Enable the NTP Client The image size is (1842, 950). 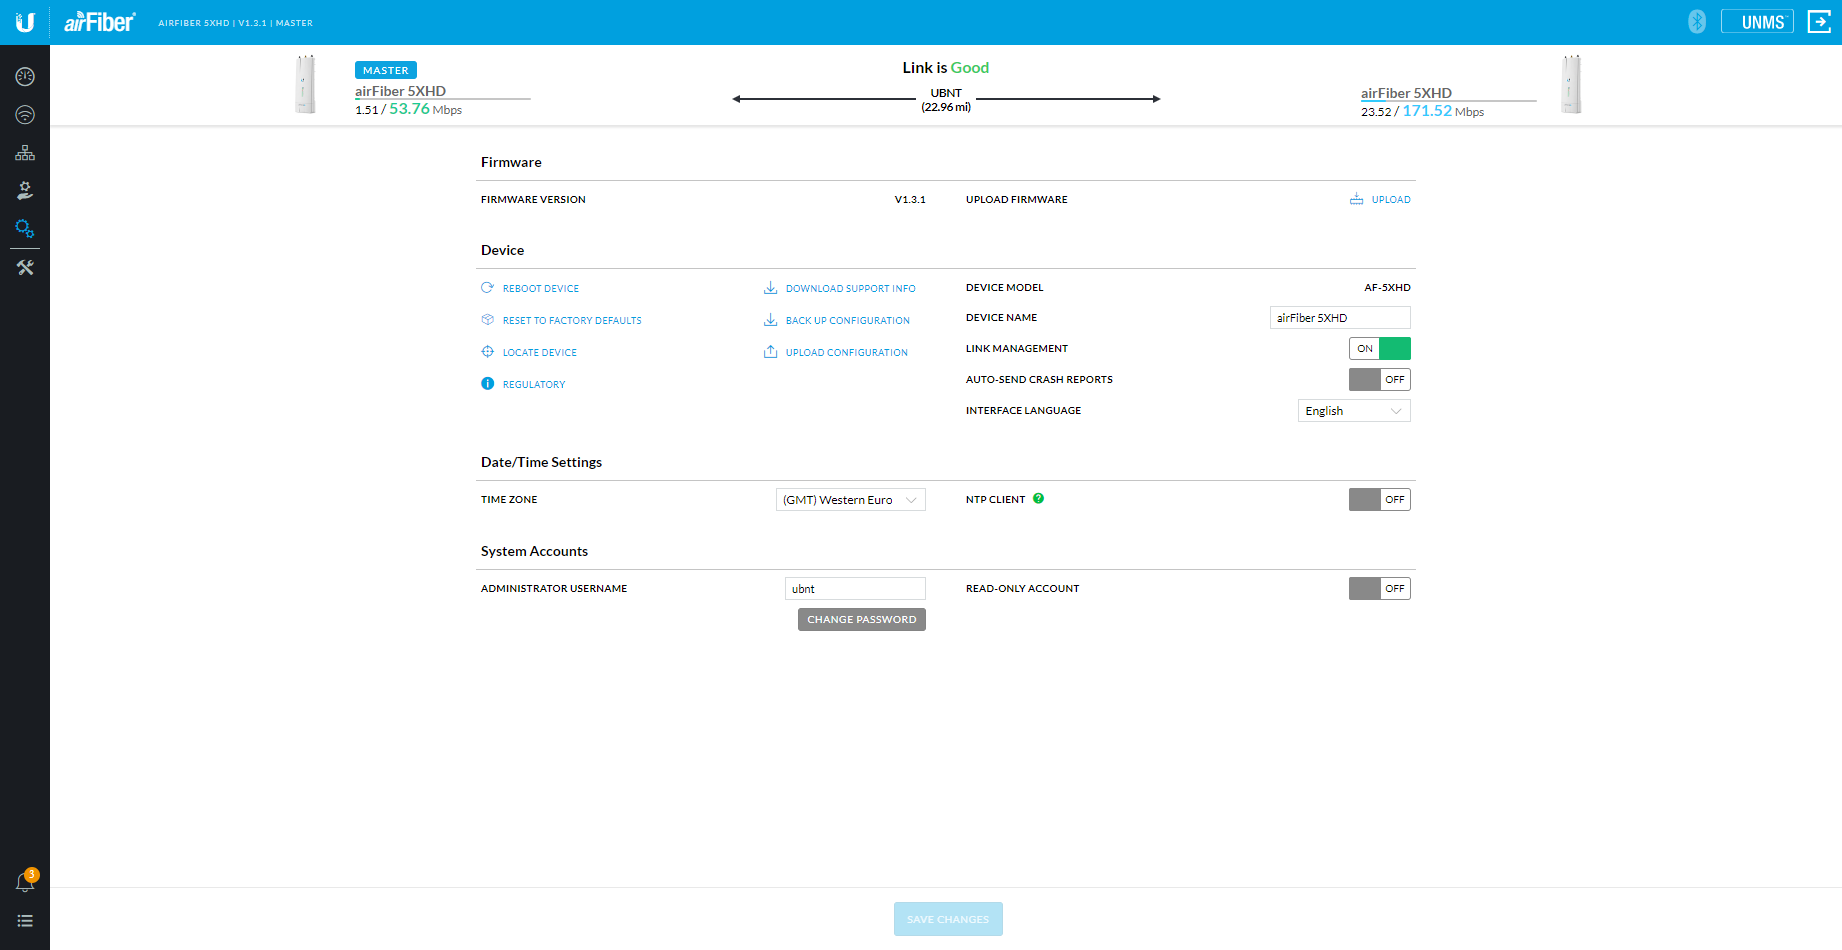(1380, 499)
